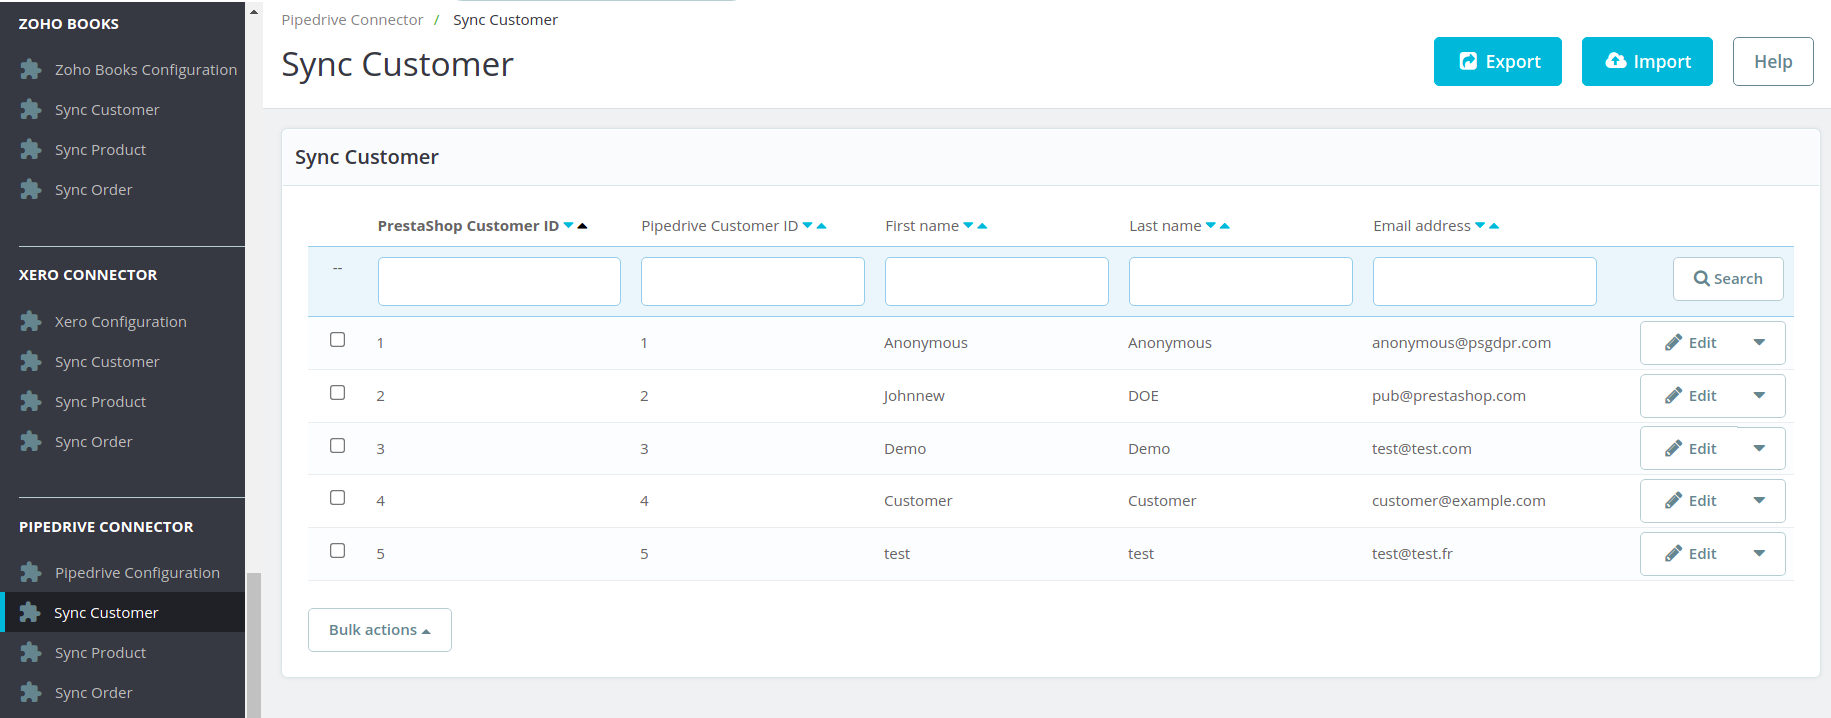Sort Pipedrive Customer ID ascending arrow
Screen dimensions: 1831x718
(822, 226)
